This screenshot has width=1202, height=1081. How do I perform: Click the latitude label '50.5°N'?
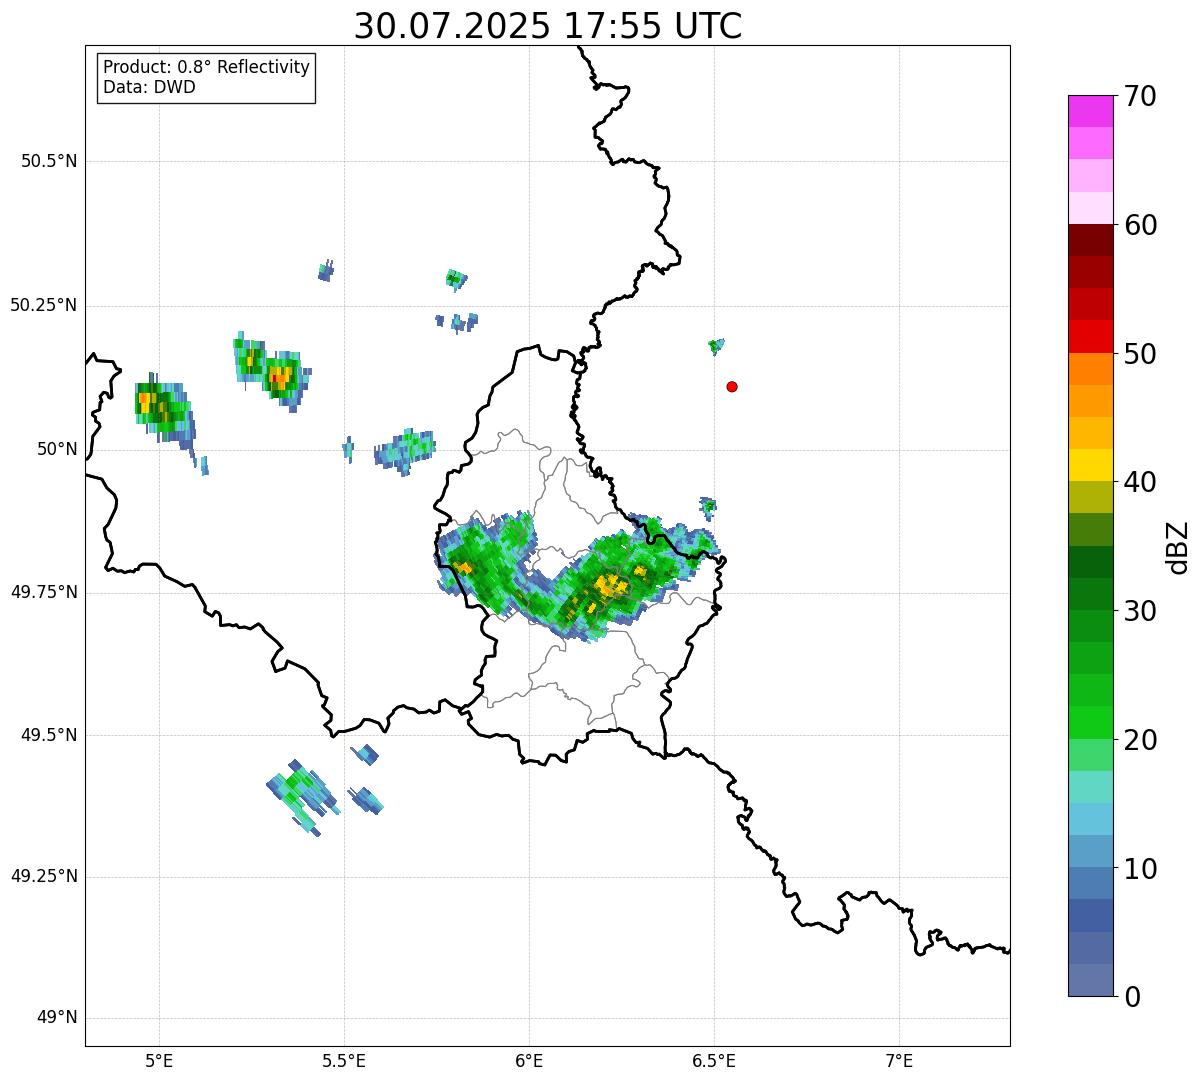coord(49,161)
